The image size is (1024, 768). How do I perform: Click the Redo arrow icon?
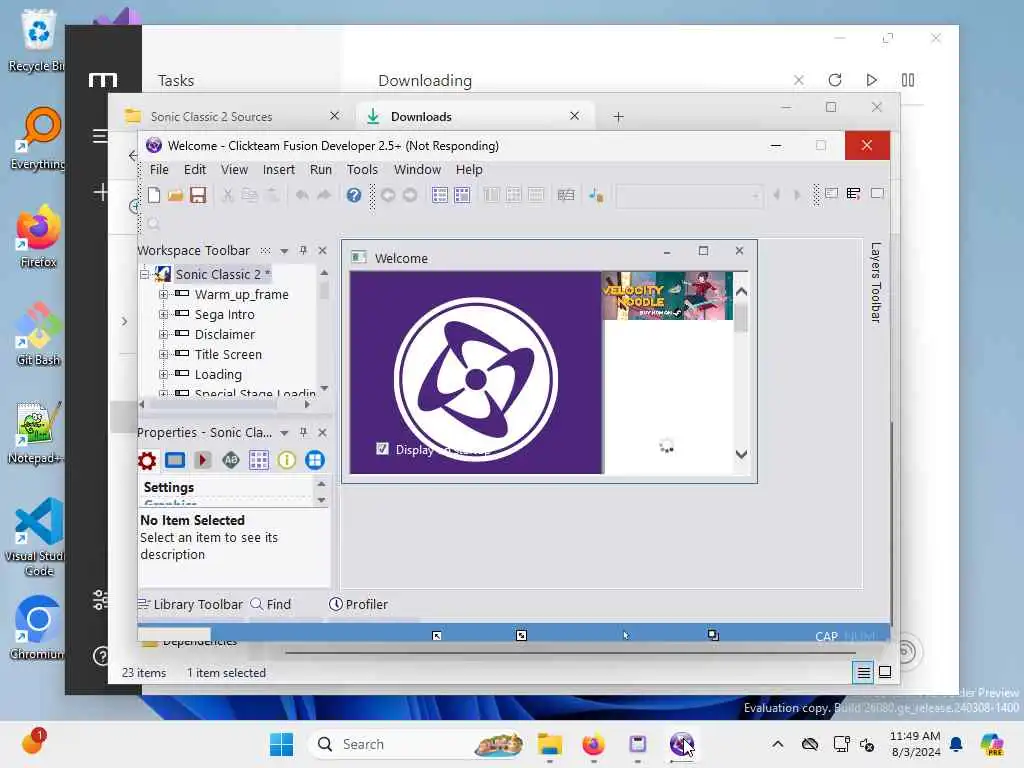324,195
